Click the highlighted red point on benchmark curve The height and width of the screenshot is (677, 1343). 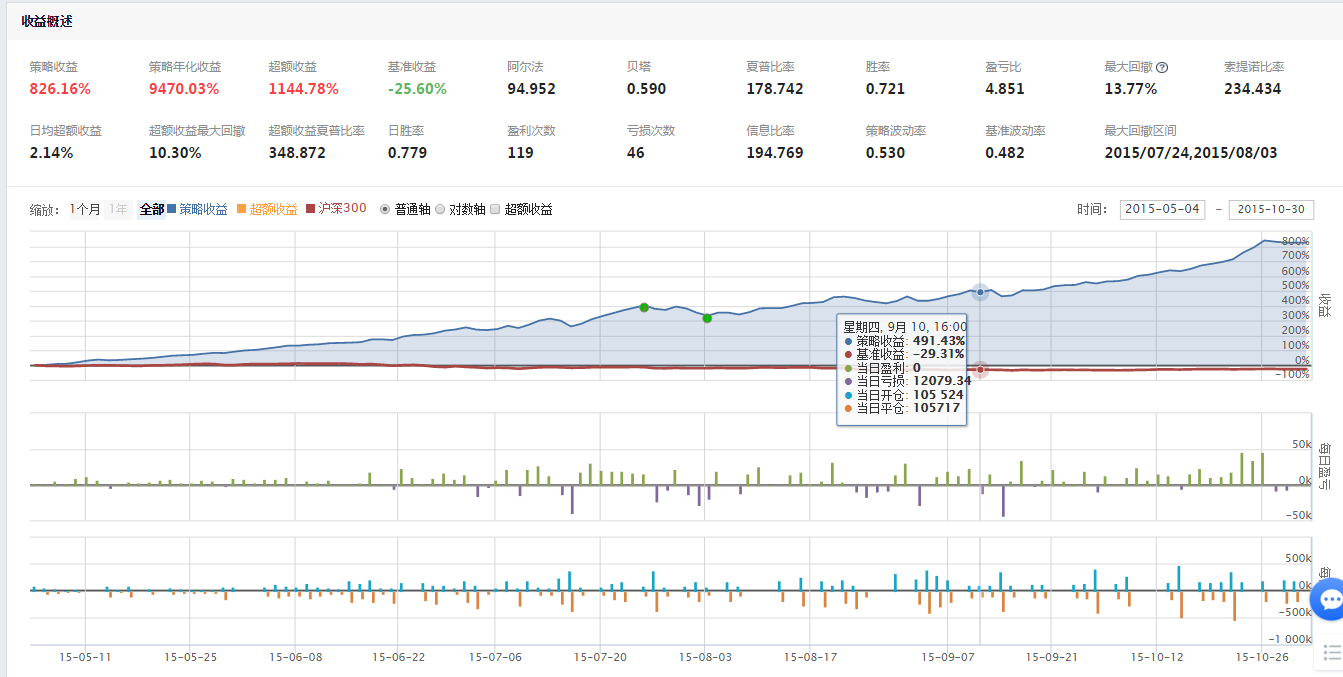click(981, 370)
